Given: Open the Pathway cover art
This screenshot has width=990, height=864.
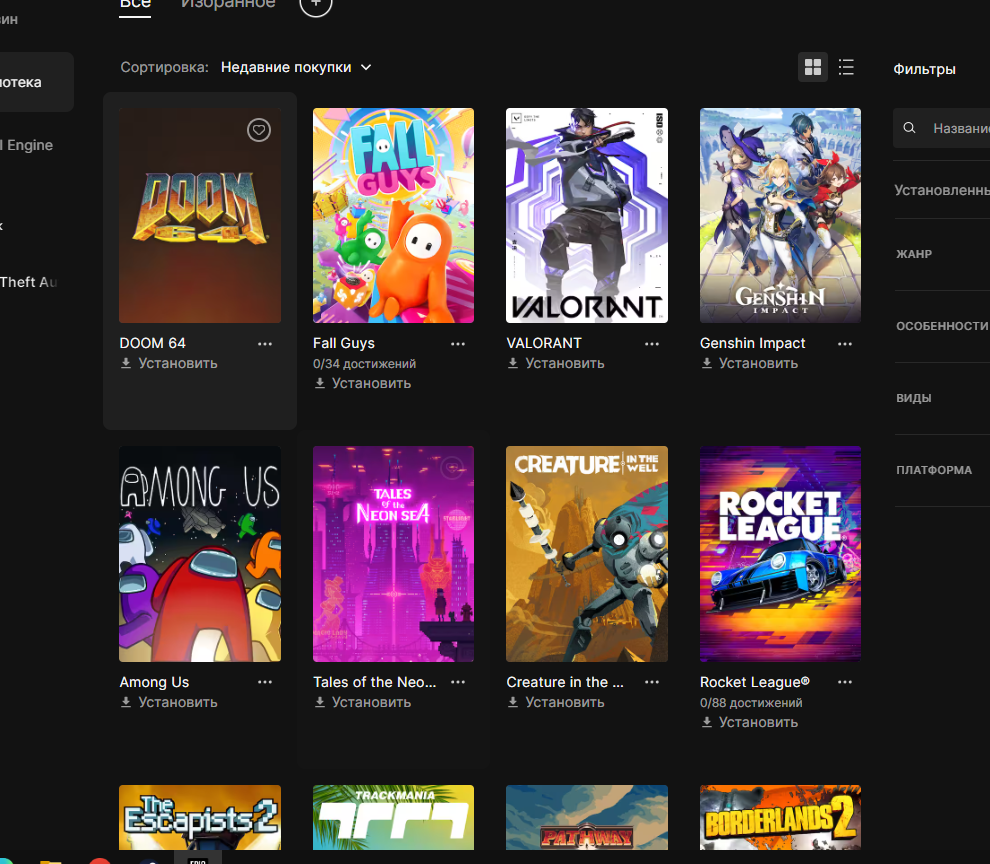Looking at the screenshot, I should coord(587,817).
